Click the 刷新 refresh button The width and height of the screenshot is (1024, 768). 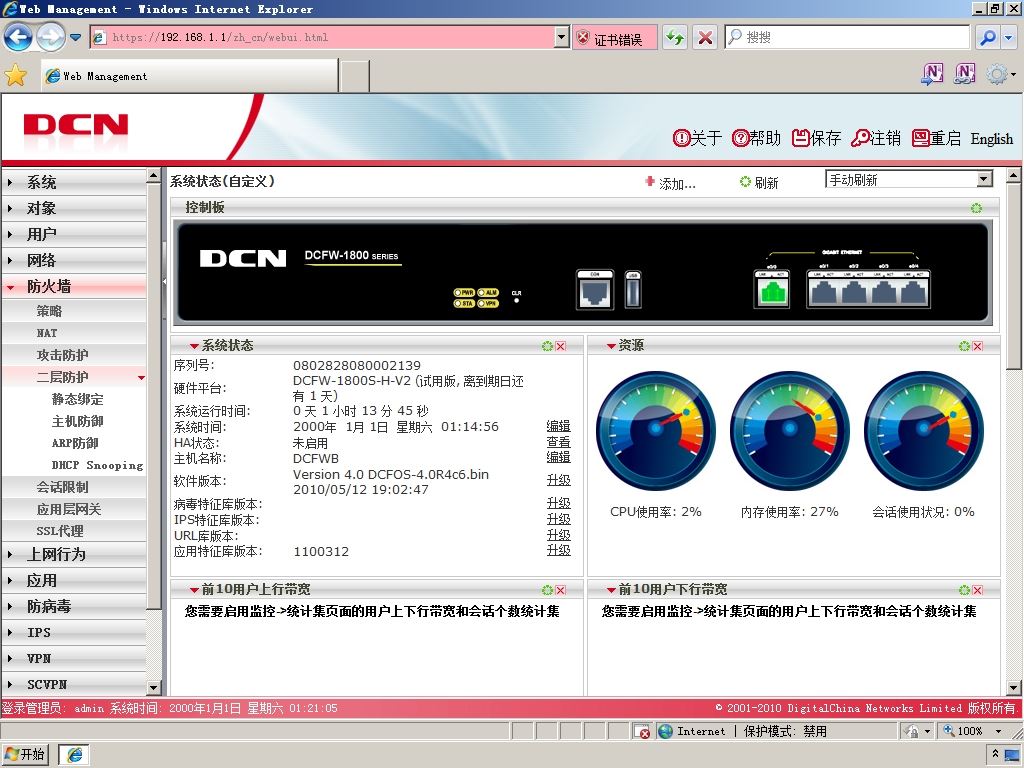point(759,183)
